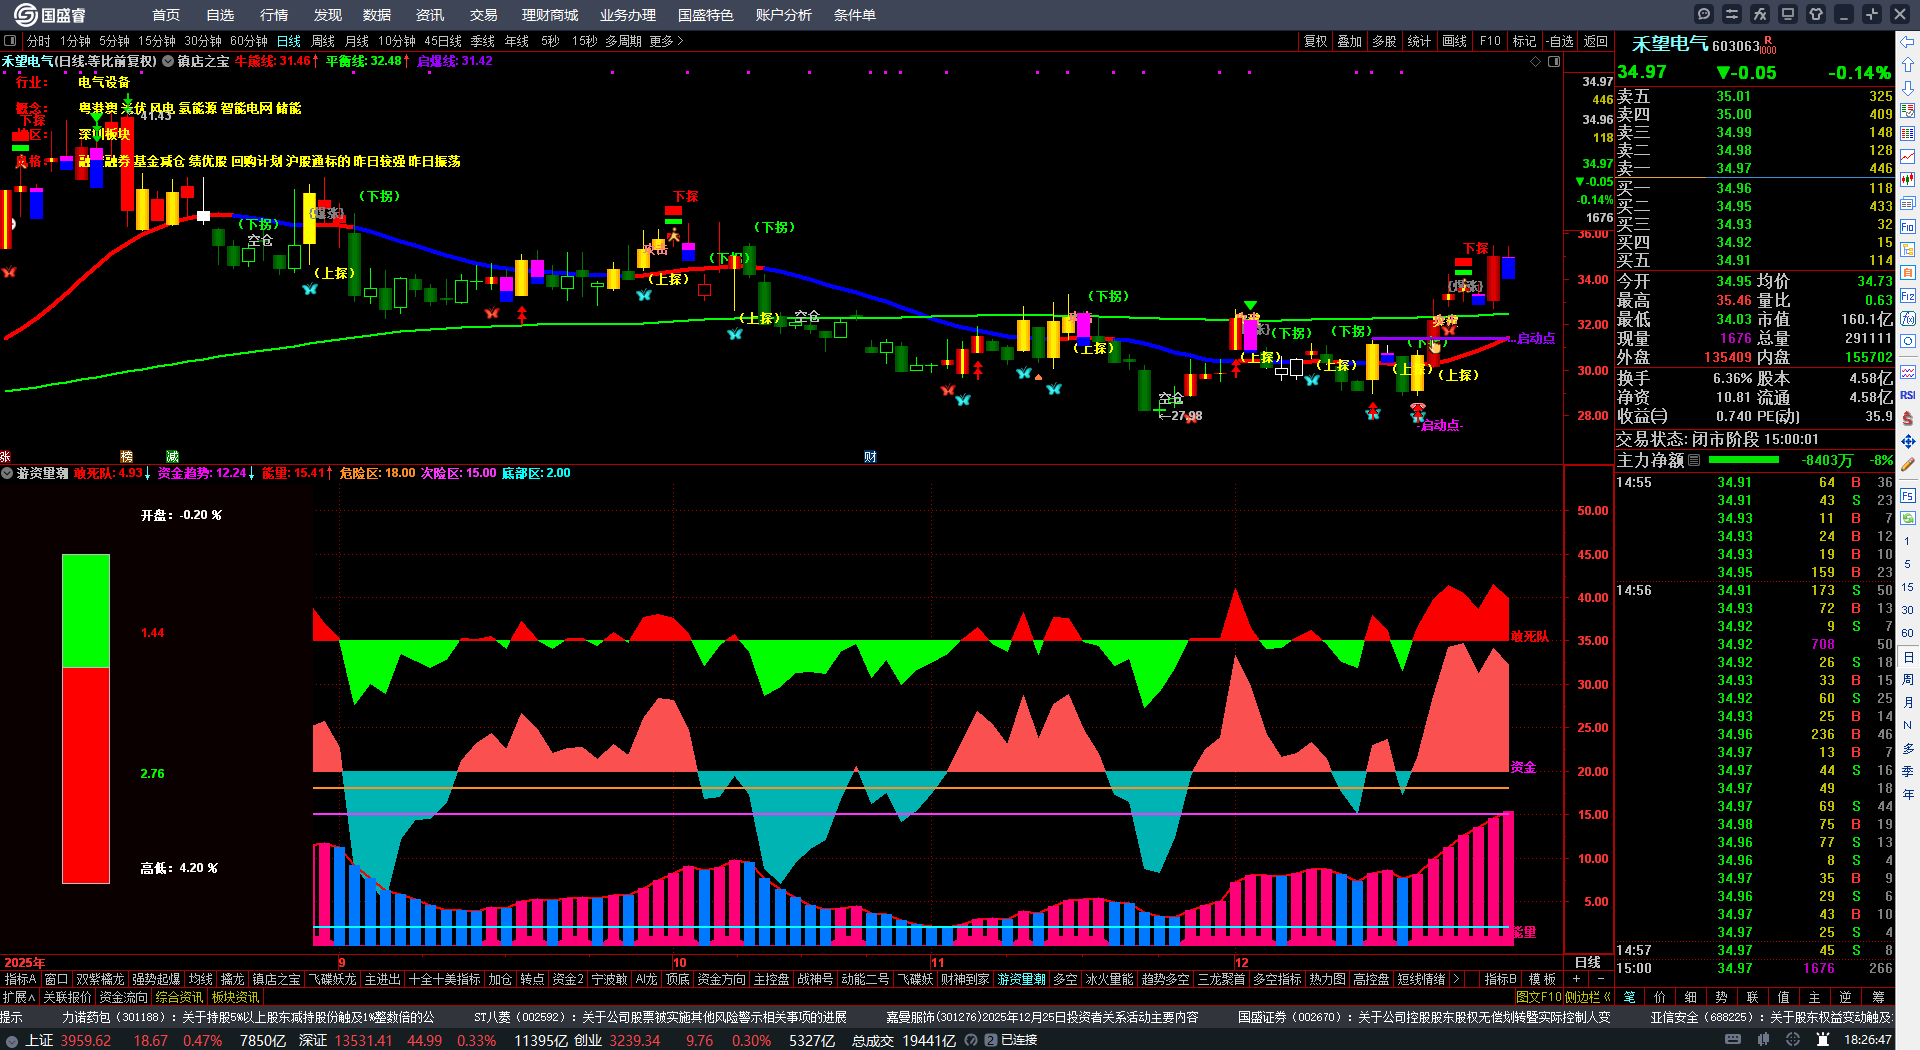1920x1050 pixels.
Task: Click the 启动点 label at chart right edge
Action: (1536, 338)
